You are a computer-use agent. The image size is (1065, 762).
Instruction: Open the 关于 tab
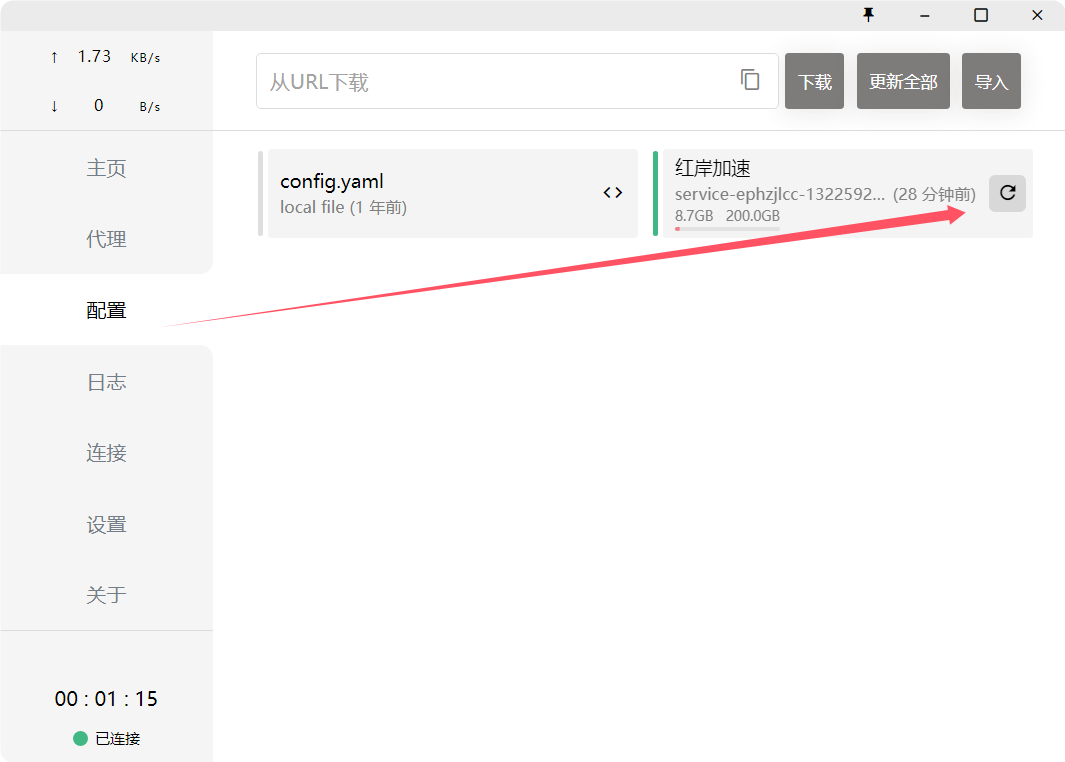coord(106,595)
